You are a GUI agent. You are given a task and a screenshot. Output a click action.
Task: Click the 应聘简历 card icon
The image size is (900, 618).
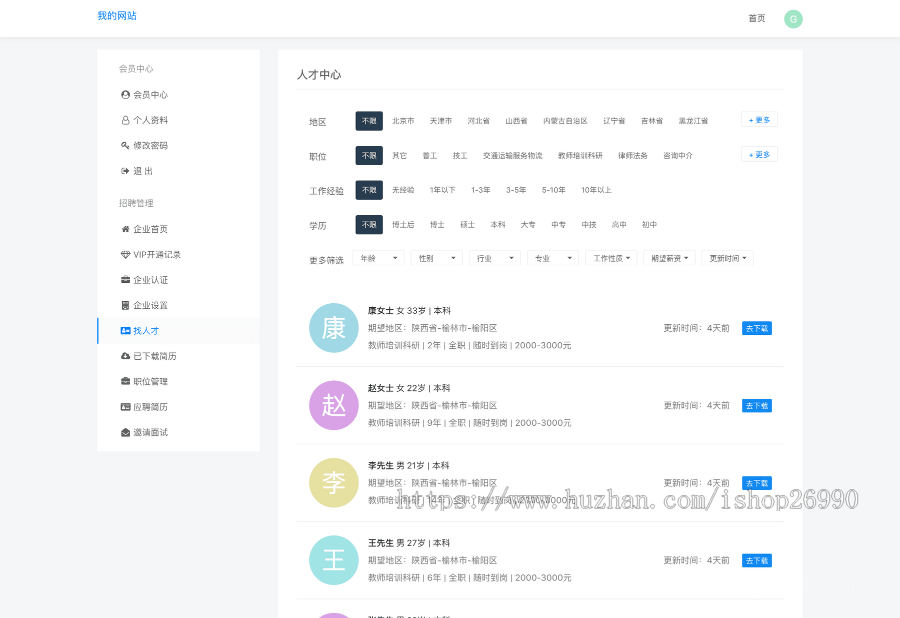125,407
